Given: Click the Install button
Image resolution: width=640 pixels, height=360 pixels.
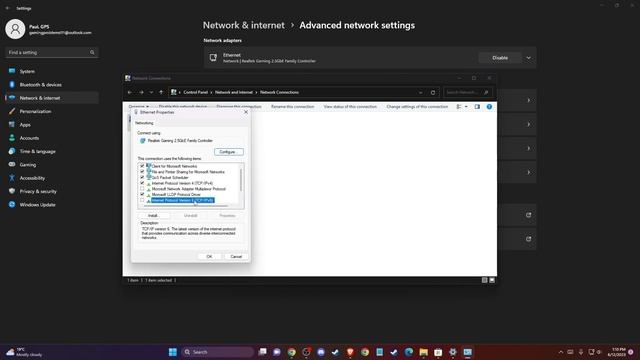Looking at the screenshot, I should pos(153,216).
